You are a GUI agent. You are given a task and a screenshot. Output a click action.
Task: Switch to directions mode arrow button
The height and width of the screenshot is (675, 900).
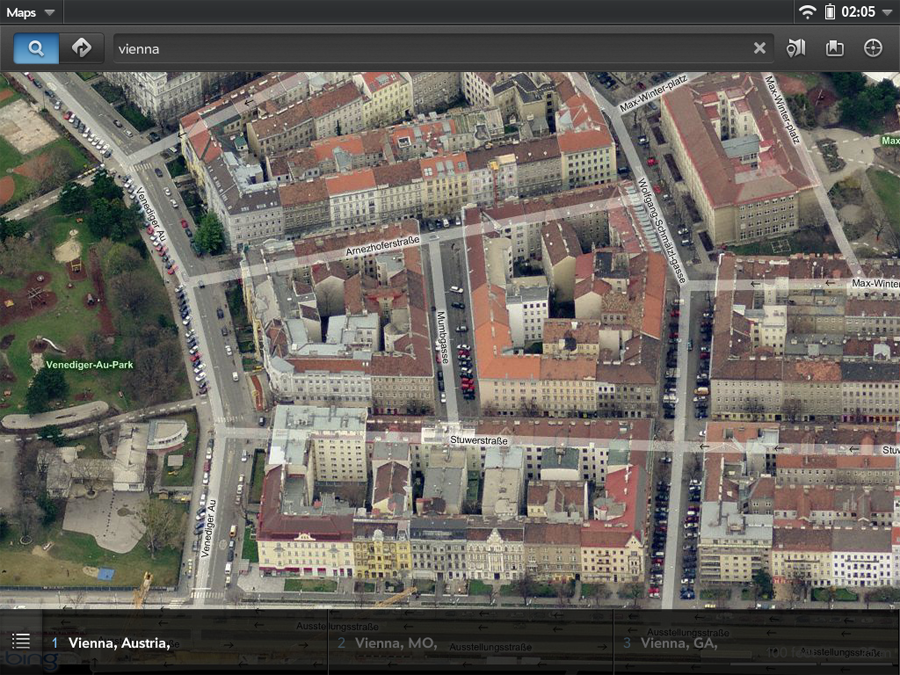[x=81, y=48]
